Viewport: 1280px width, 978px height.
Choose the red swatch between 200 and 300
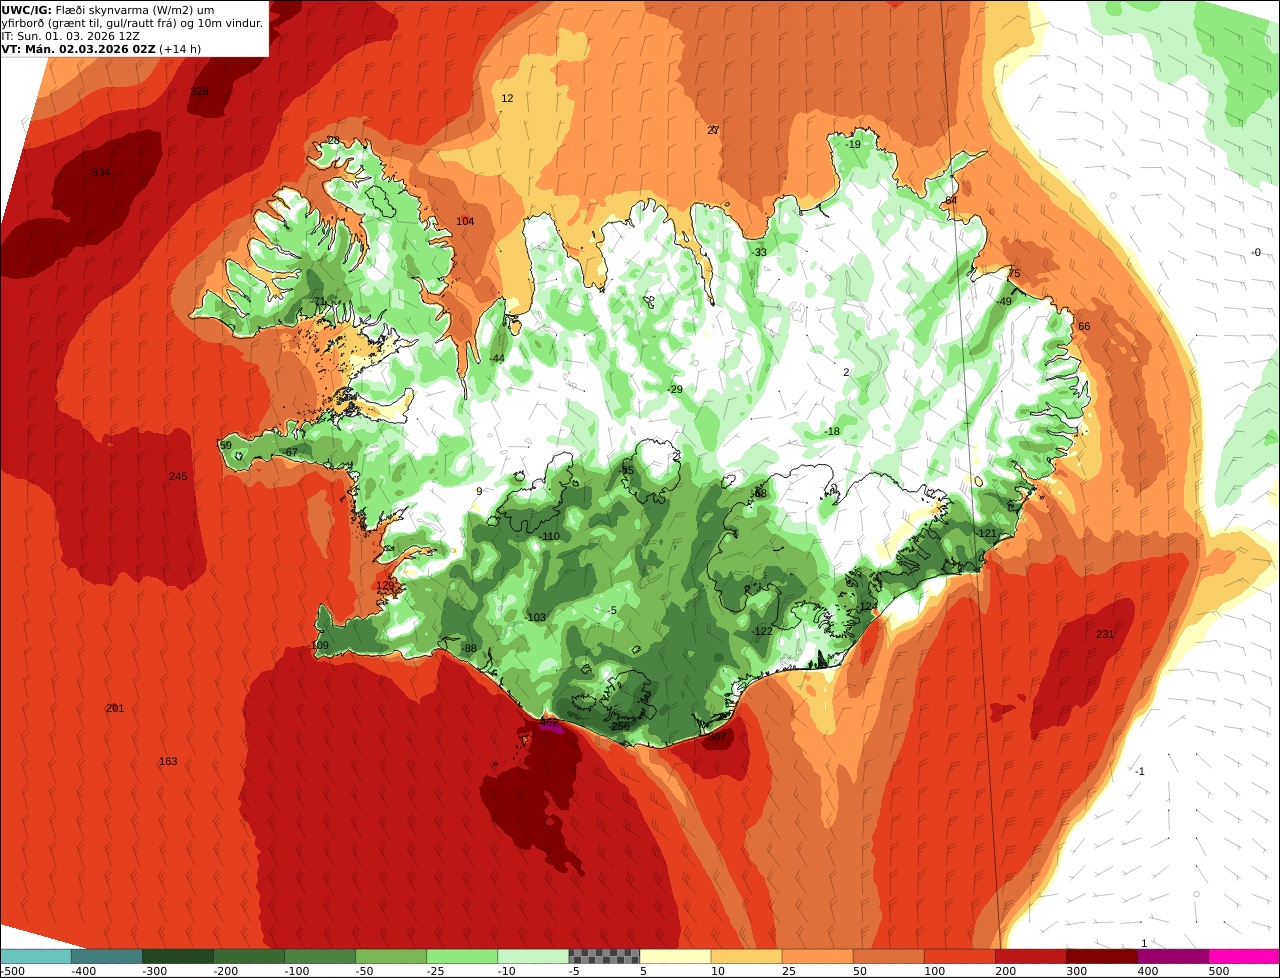click(1030, 956)
